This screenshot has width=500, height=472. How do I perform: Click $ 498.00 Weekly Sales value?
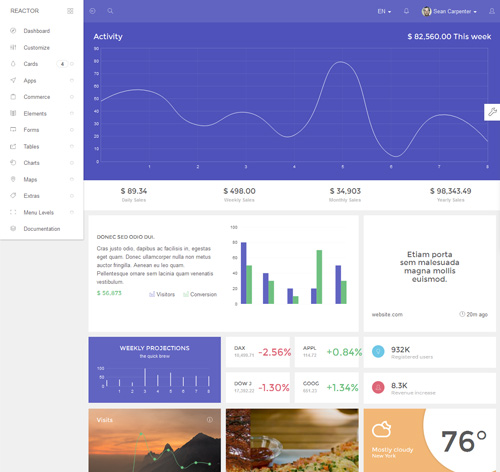(239, 191)
